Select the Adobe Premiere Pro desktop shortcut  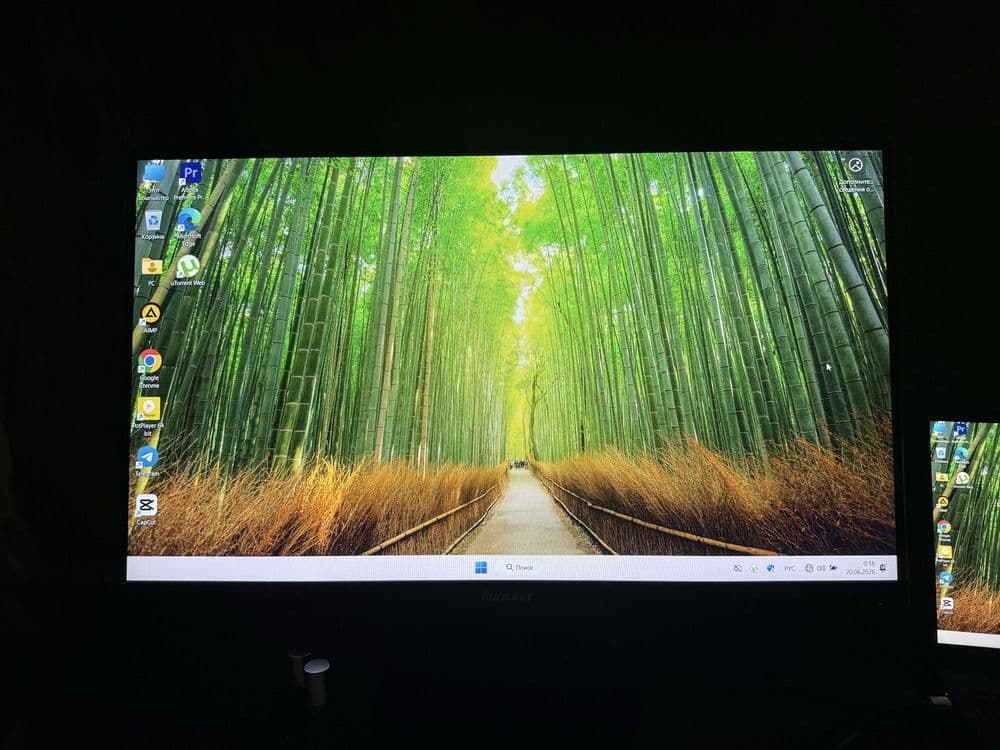click(190, 181)
